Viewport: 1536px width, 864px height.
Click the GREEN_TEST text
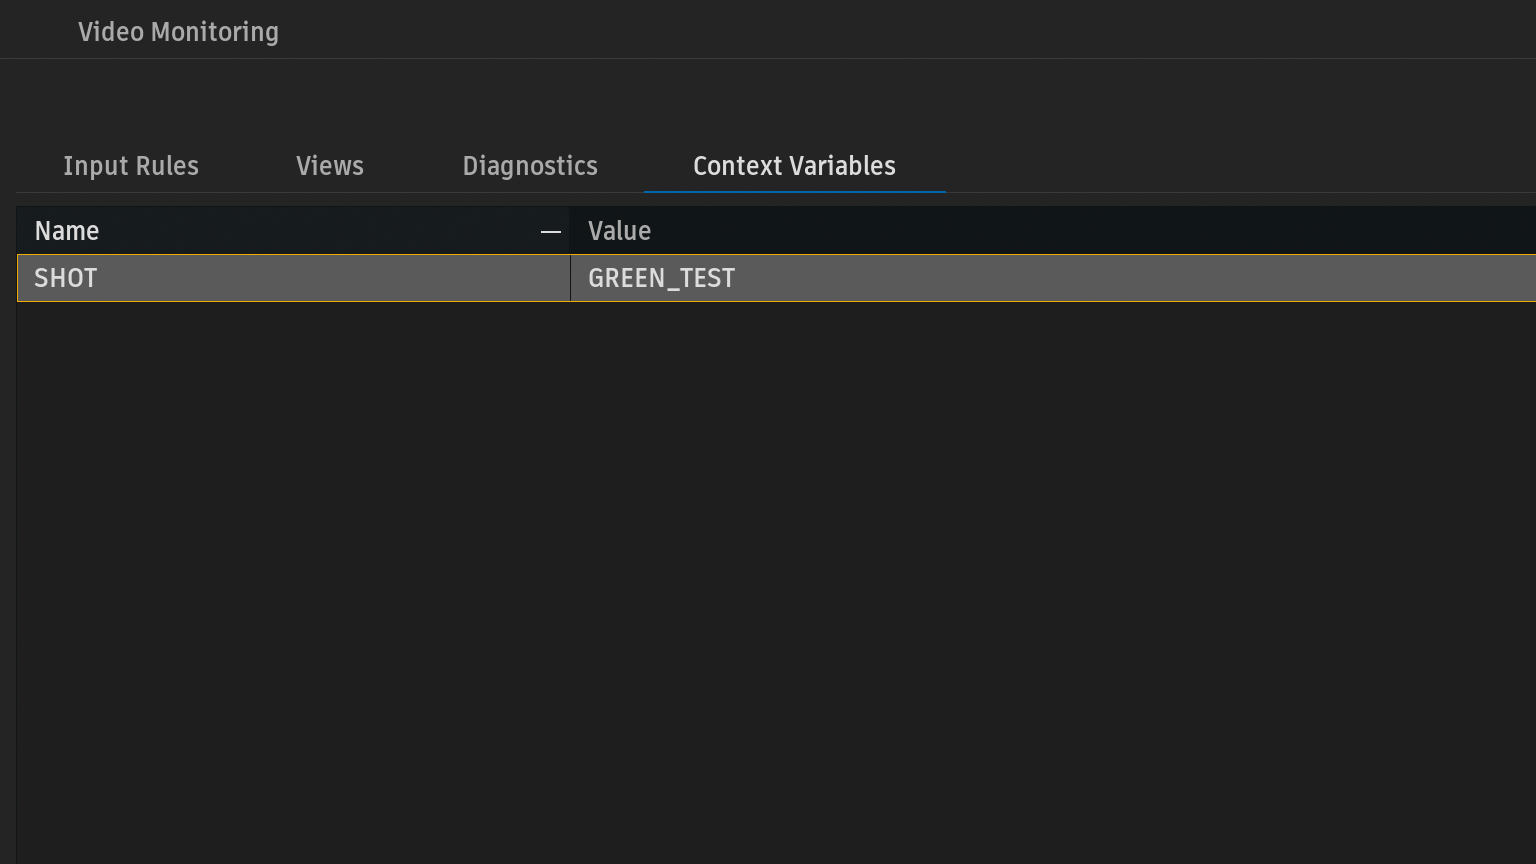point(661,278)
